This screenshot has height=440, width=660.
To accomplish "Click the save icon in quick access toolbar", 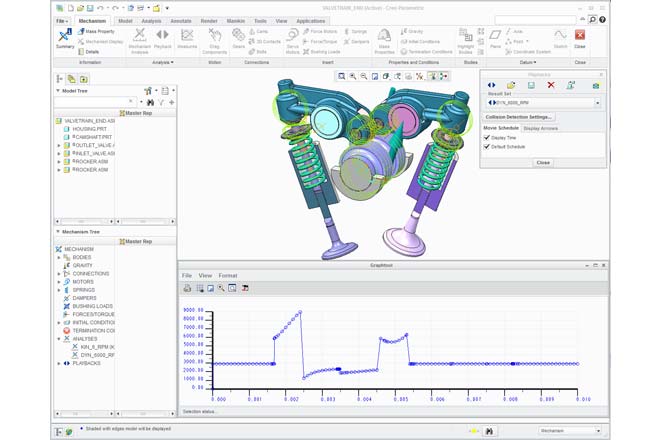I will coord(90,8).
